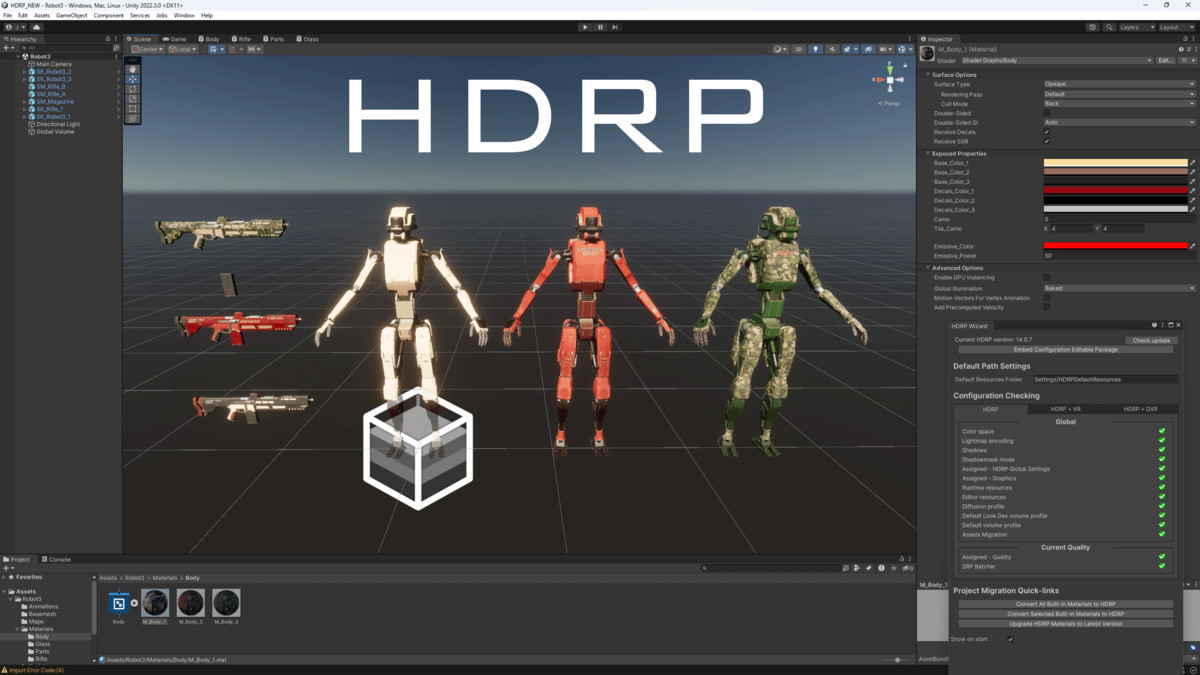This screenshot has height=675, width=1200.
Task: Open Undo History from top toolbar
Action: 1092,27
